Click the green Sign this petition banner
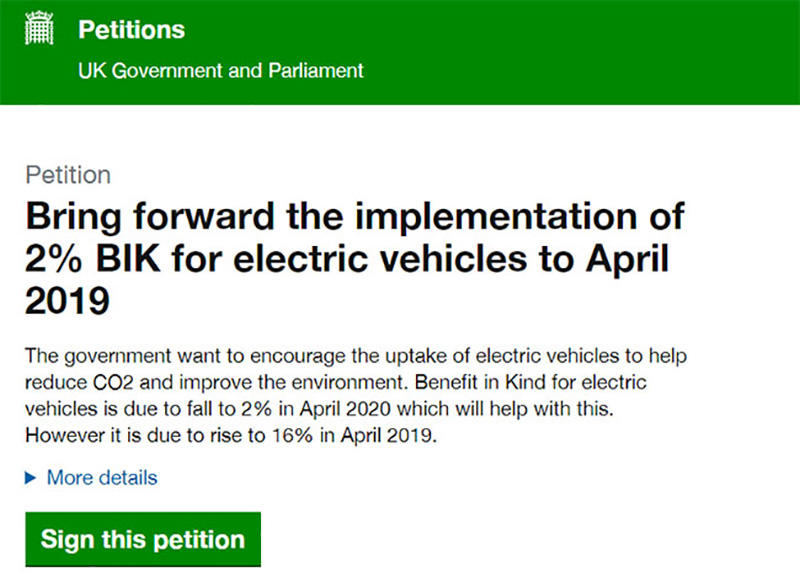 tap(142, 538)
